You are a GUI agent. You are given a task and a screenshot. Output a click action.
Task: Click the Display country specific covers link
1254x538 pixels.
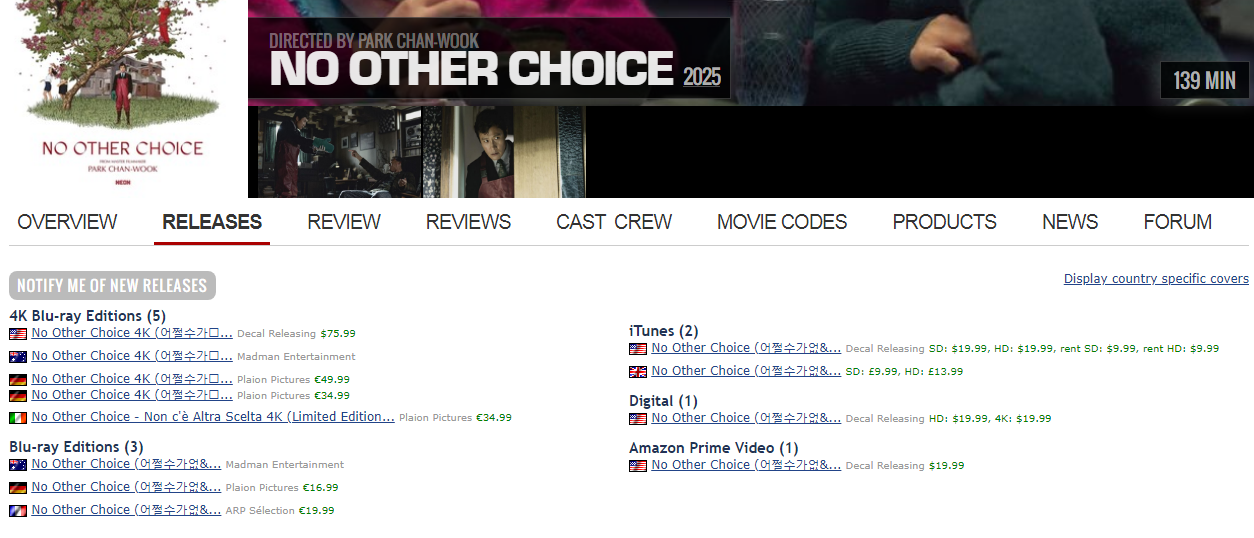(x=1156, y=279)
